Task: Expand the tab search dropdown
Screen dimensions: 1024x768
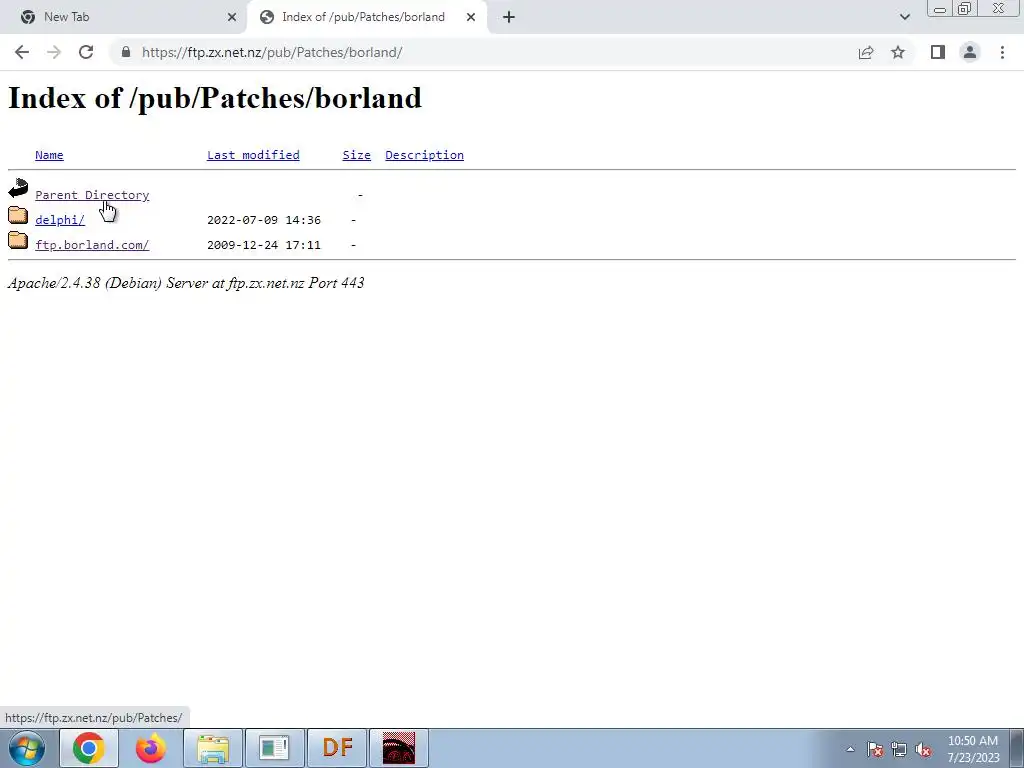Action: tap(904, 17)
